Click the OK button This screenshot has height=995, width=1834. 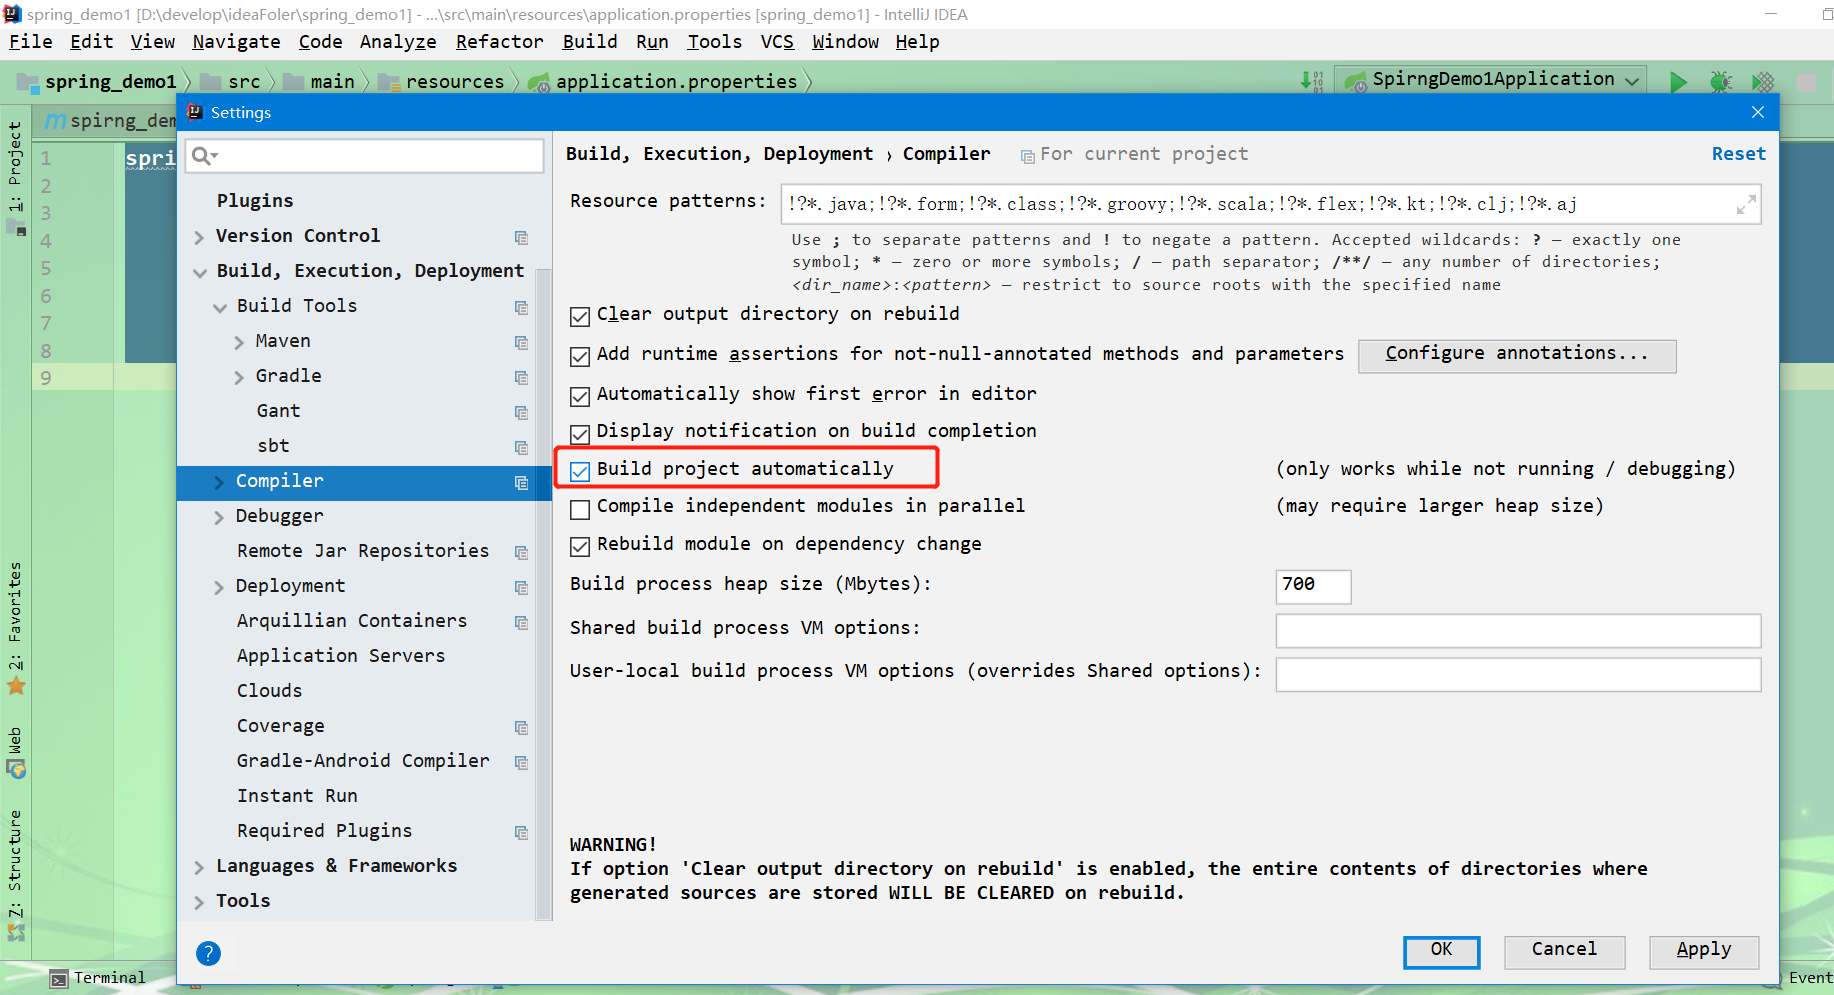click(1441, 951)
